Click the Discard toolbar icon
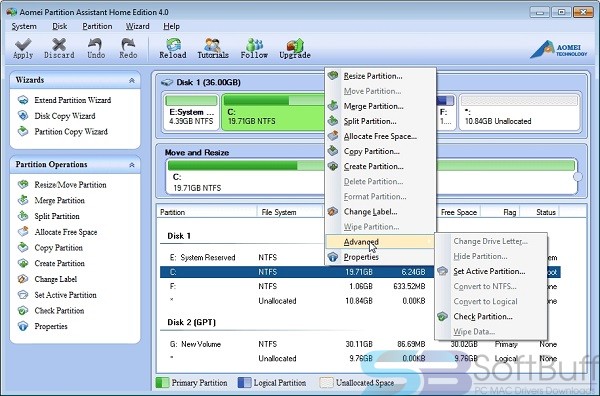Screen dimensions: 600x396 point(59,49)
